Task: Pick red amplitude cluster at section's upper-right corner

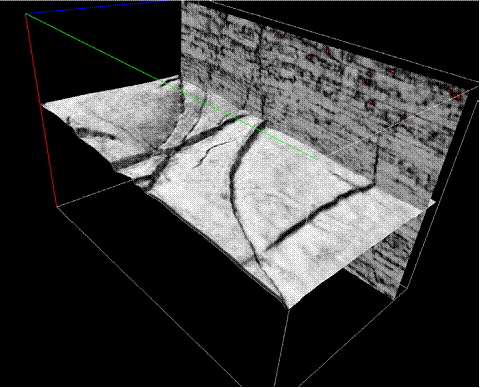Action: [x=458, y=96]
